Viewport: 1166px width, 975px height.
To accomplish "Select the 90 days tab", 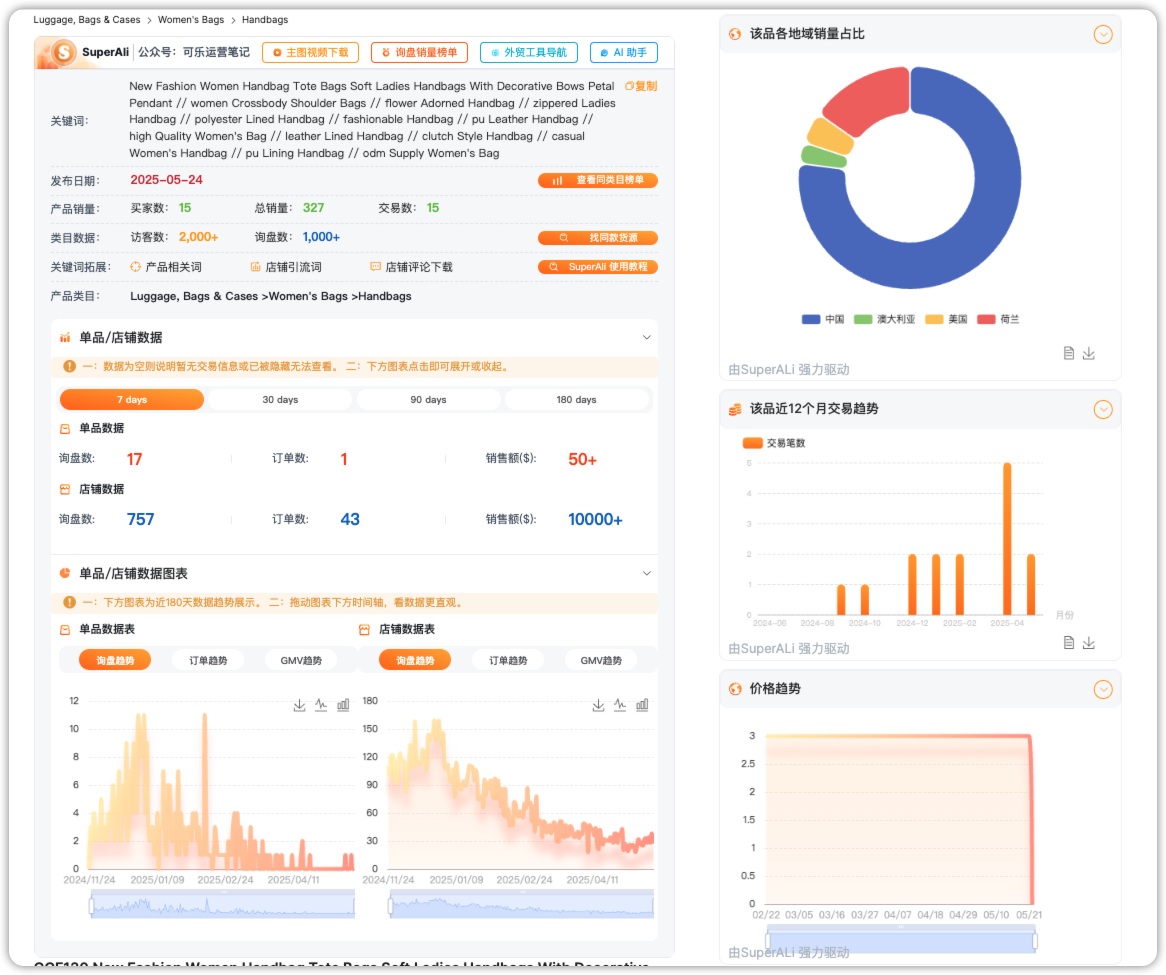I will pyautogui.click(x=428, y=399).
